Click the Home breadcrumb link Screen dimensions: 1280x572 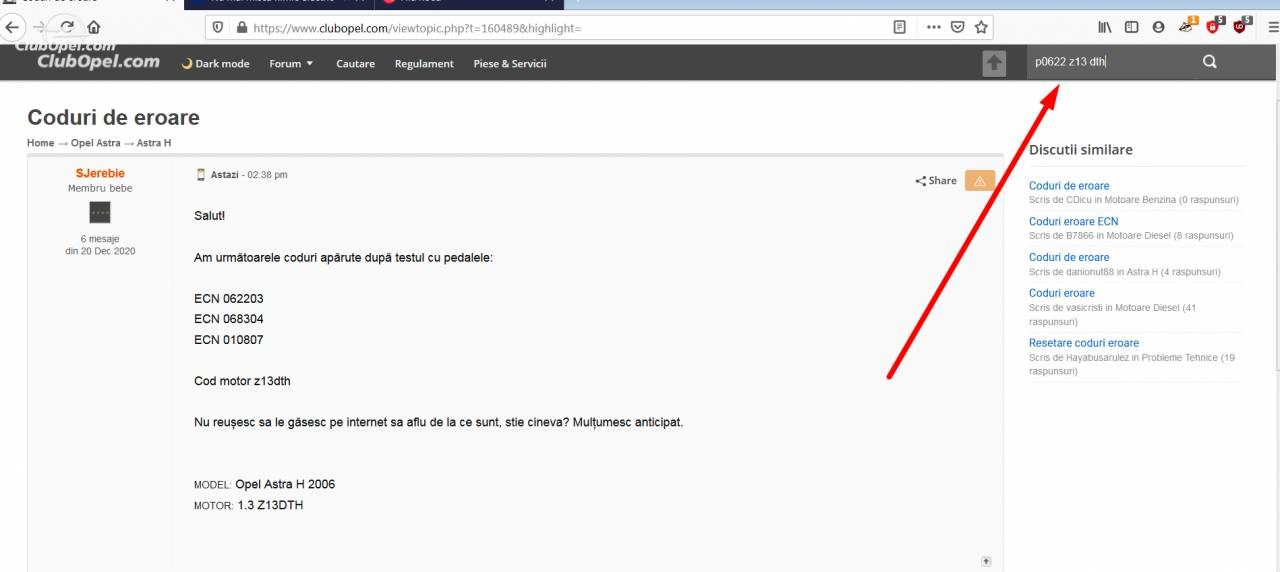40,143
